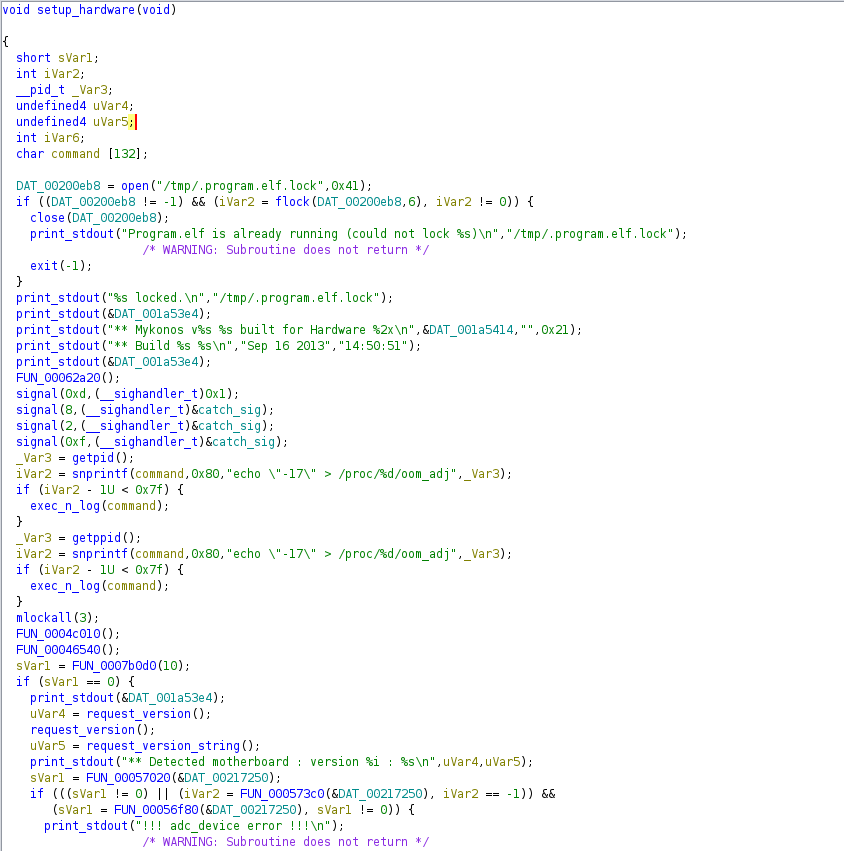Select the FUN_0007b0d0 function call
This screenshot has width=844, height=851.
(x=114, y=666)
